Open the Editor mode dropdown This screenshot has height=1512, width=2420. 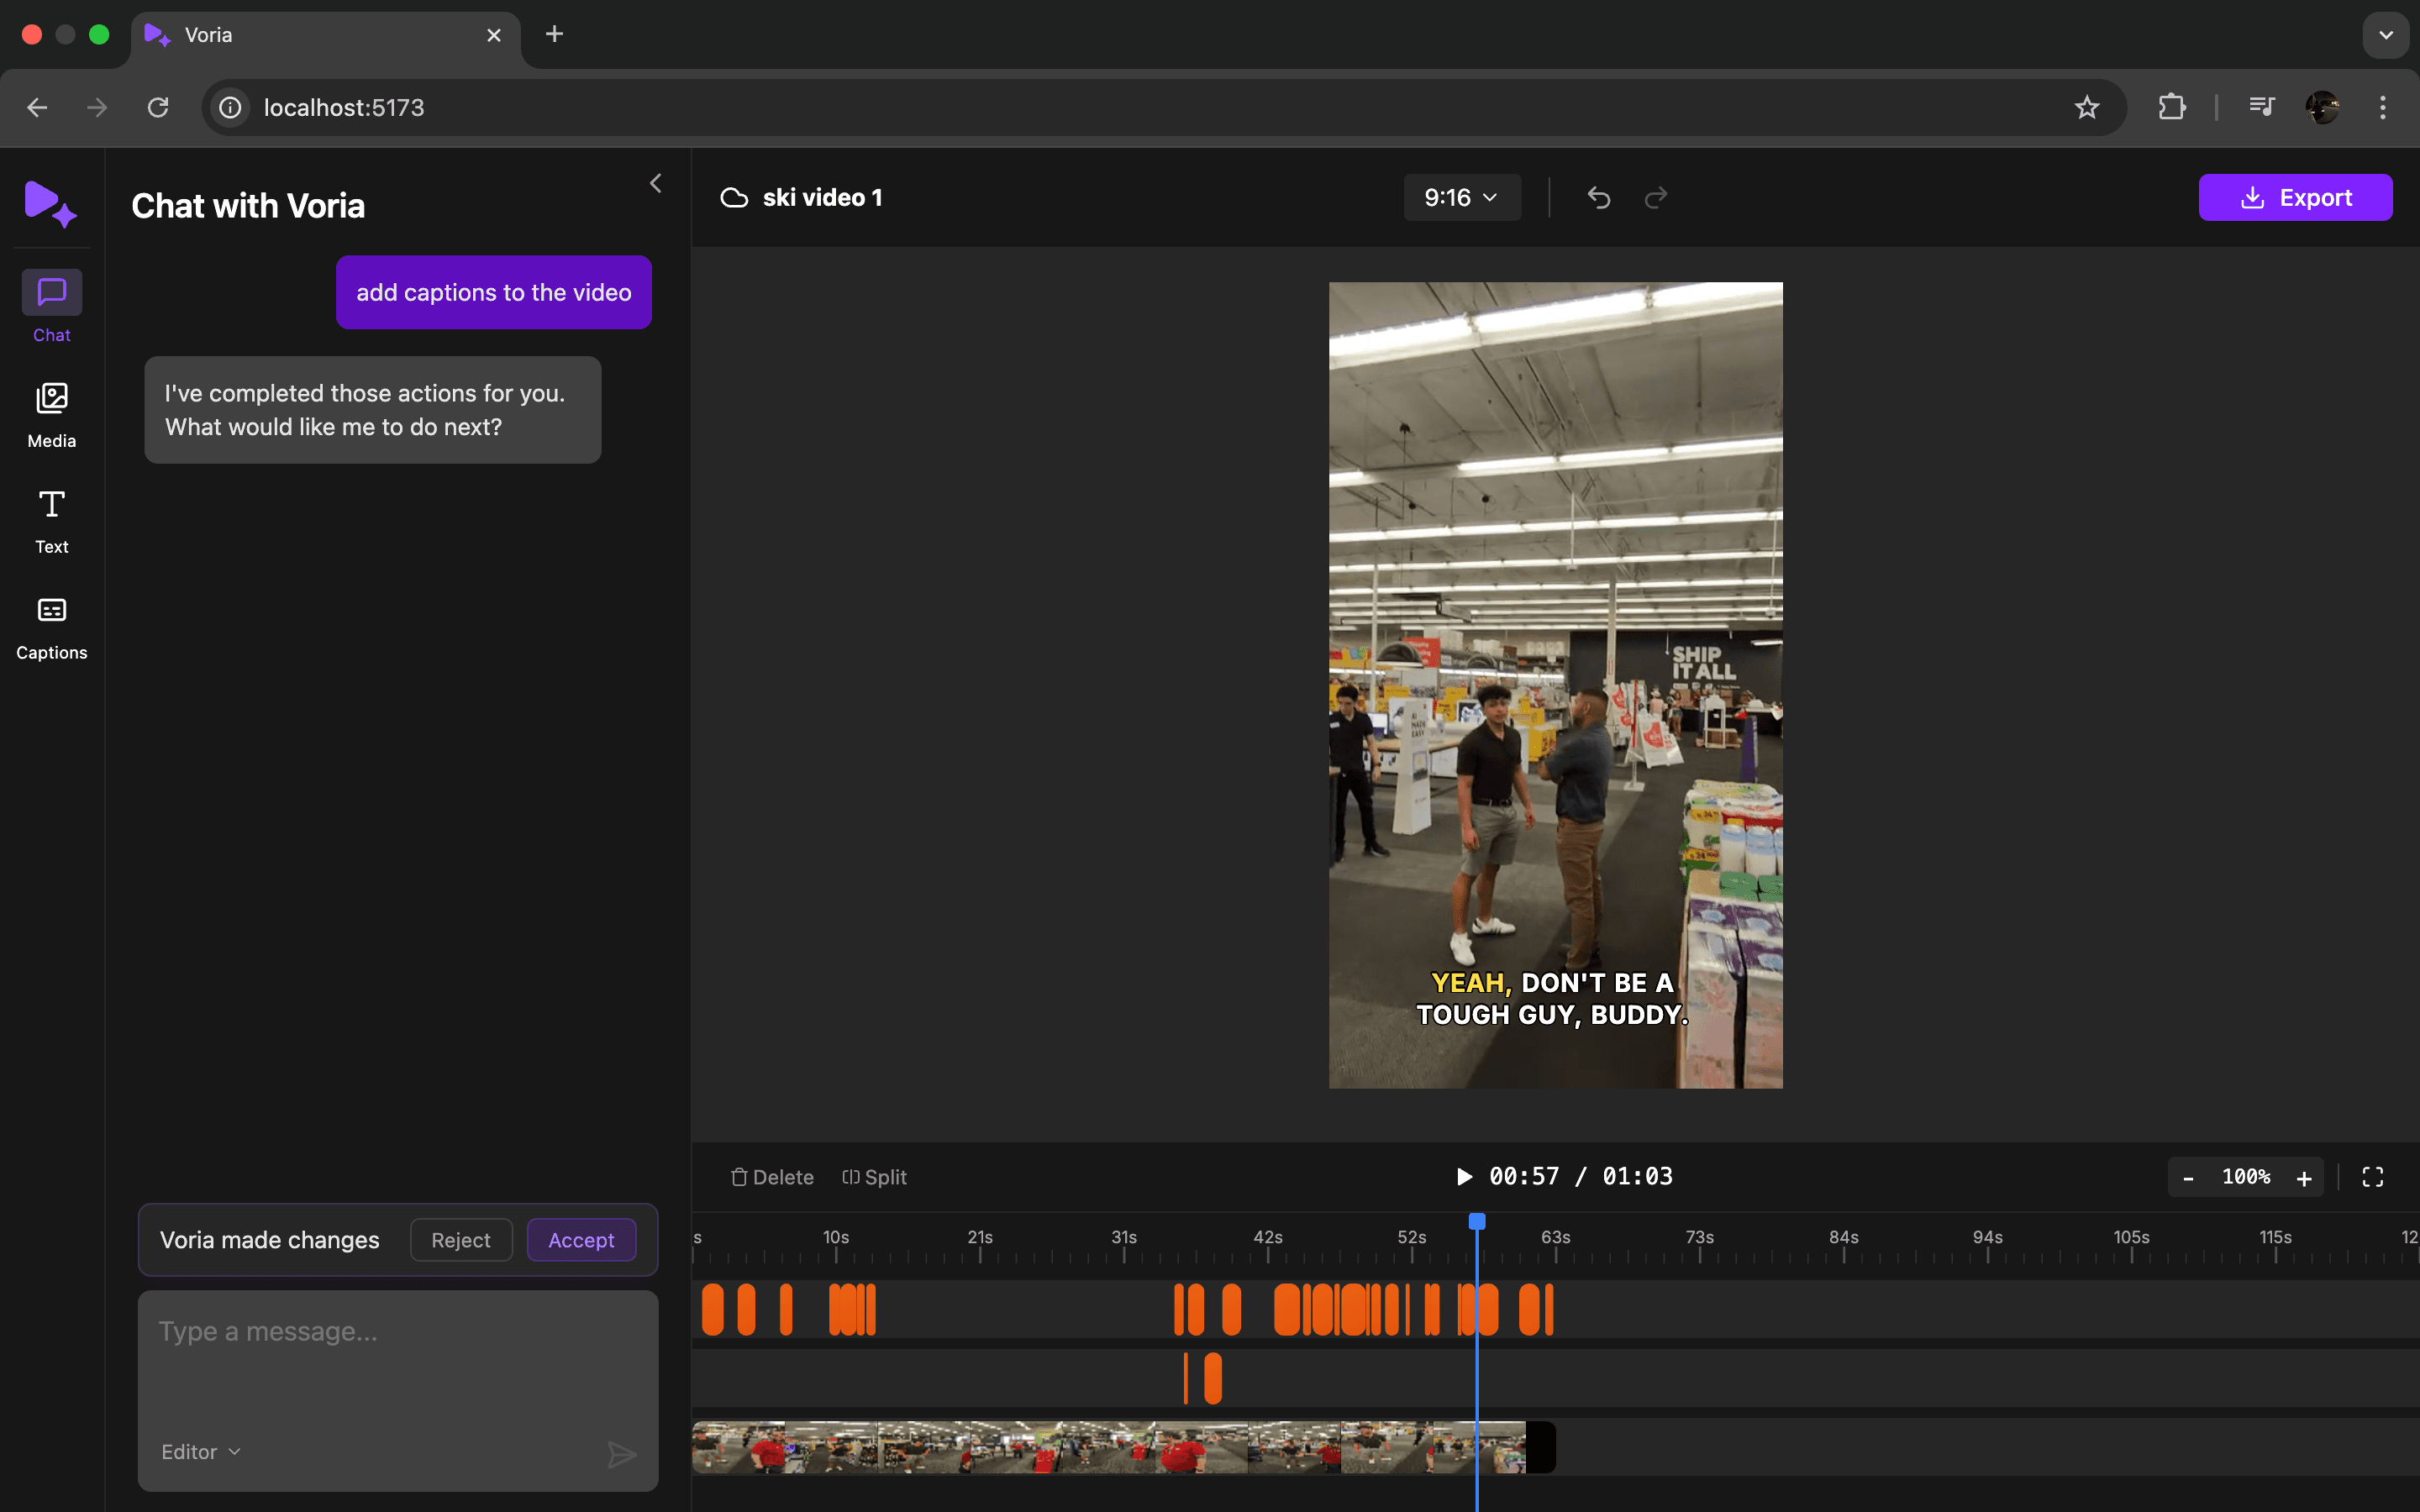pyautogui.click(x=201, y=1452)
